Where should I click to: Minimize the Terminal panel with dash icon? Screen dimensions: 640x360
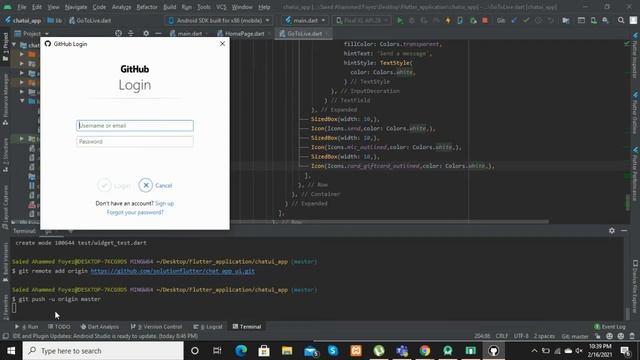624,231
